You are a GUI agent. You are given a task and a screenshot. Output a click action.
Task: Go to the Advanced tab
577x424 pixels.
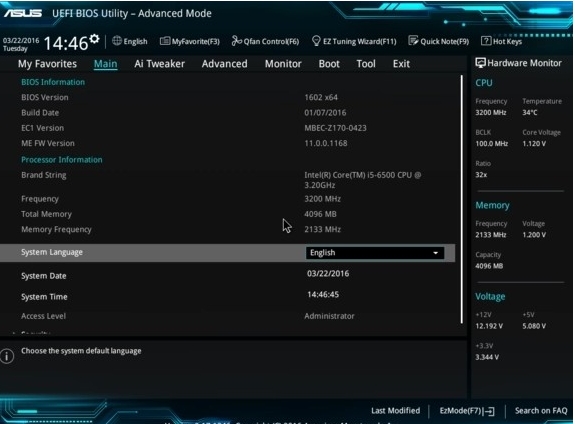coord(224,64)
